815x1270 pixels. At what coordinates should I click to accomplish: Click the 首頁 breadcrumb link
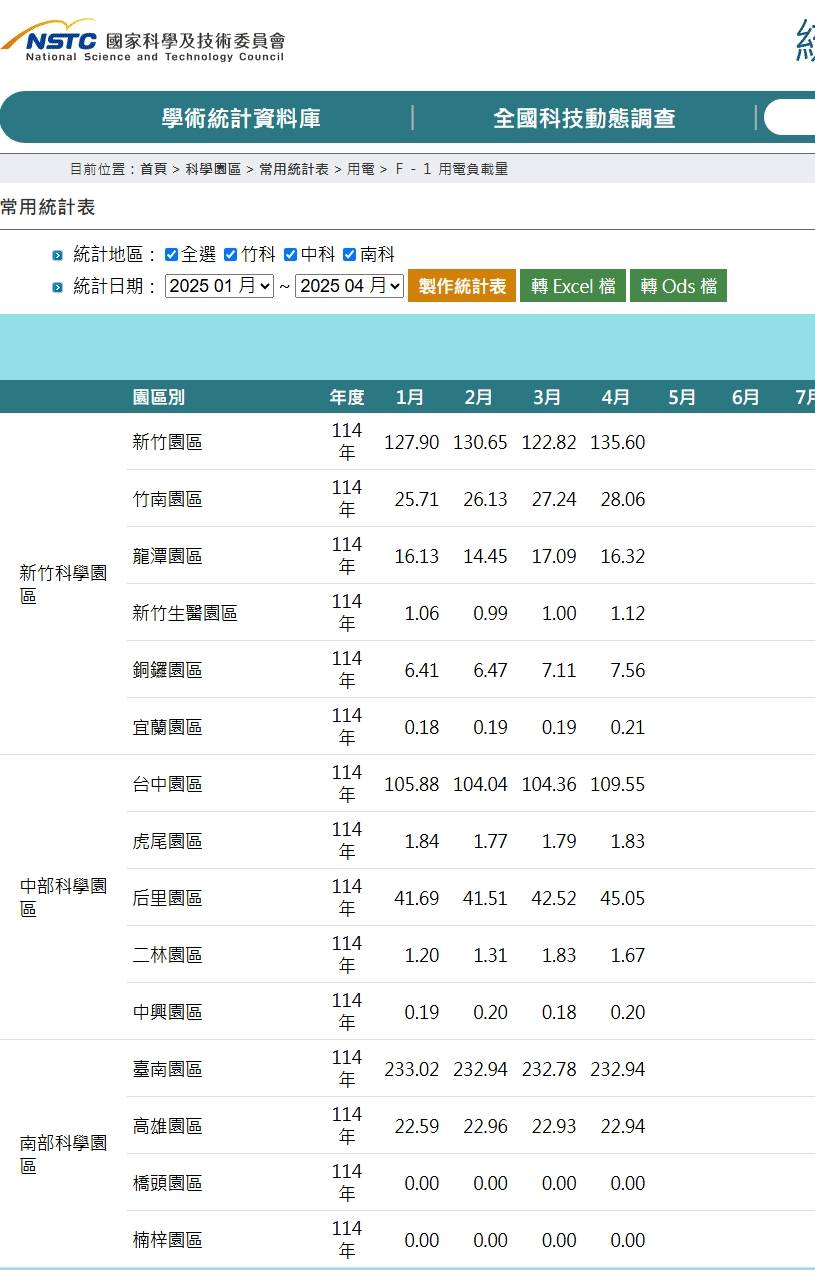click(153, 169)
